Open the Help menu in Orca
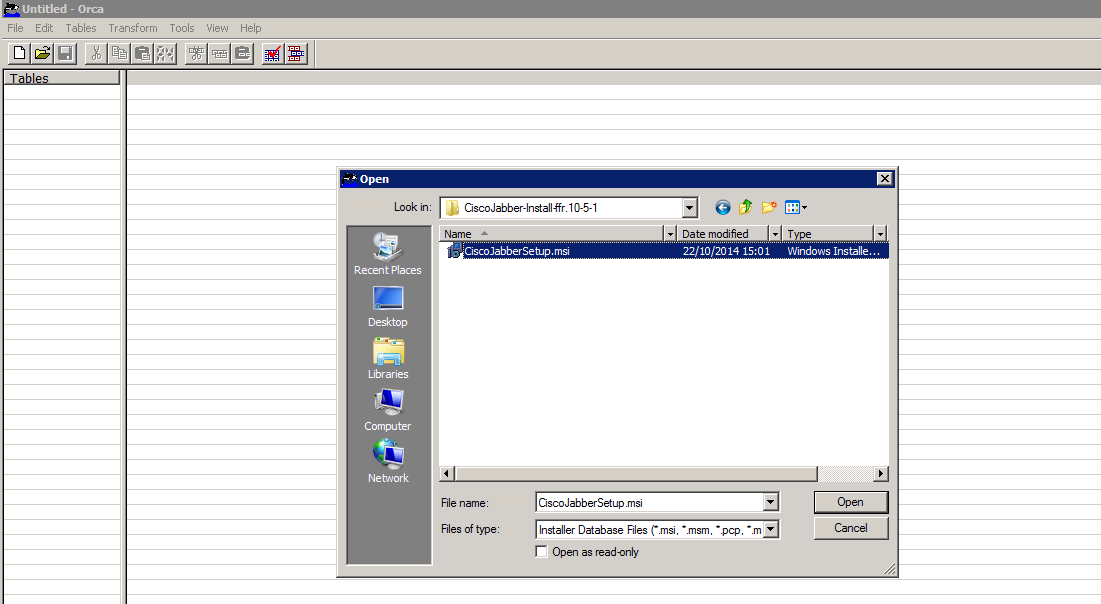The width and height of the screenshot is (1101, 604). (251, 28)
